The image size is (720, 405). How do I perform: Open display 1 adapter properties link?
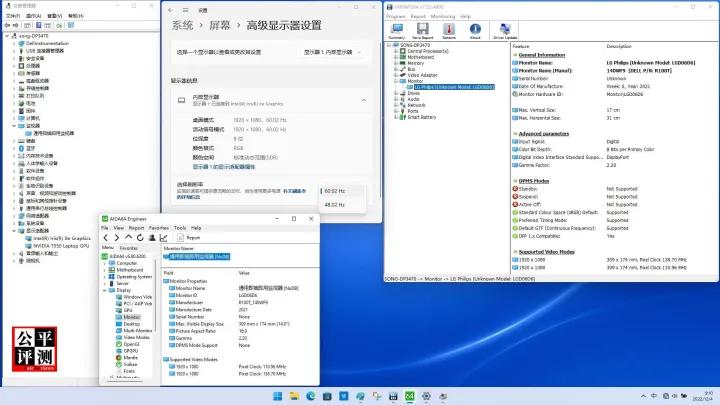pos(224,167)
